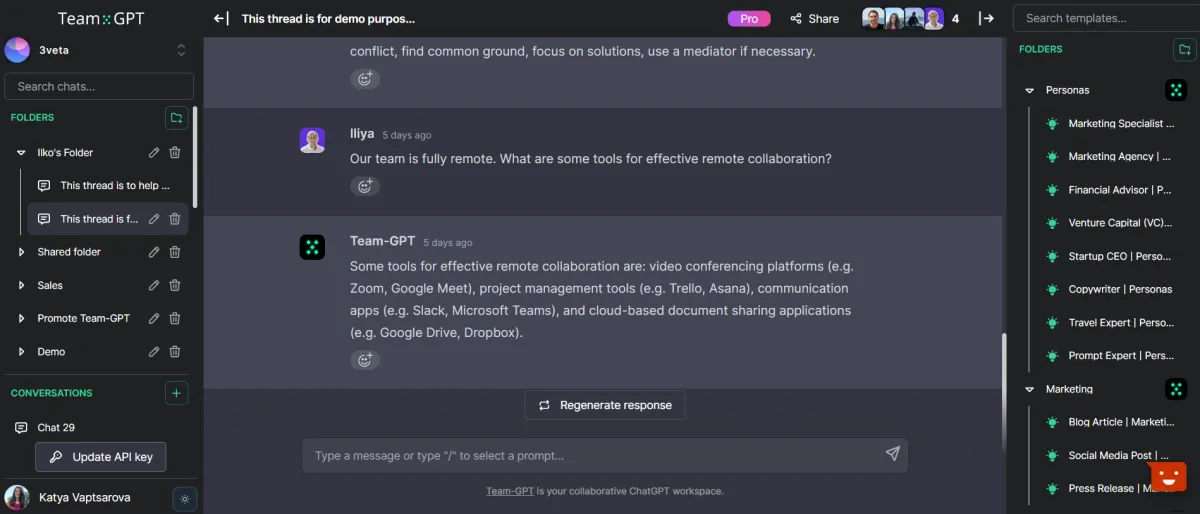Click Regenerate response

click(x=605, y=405)
